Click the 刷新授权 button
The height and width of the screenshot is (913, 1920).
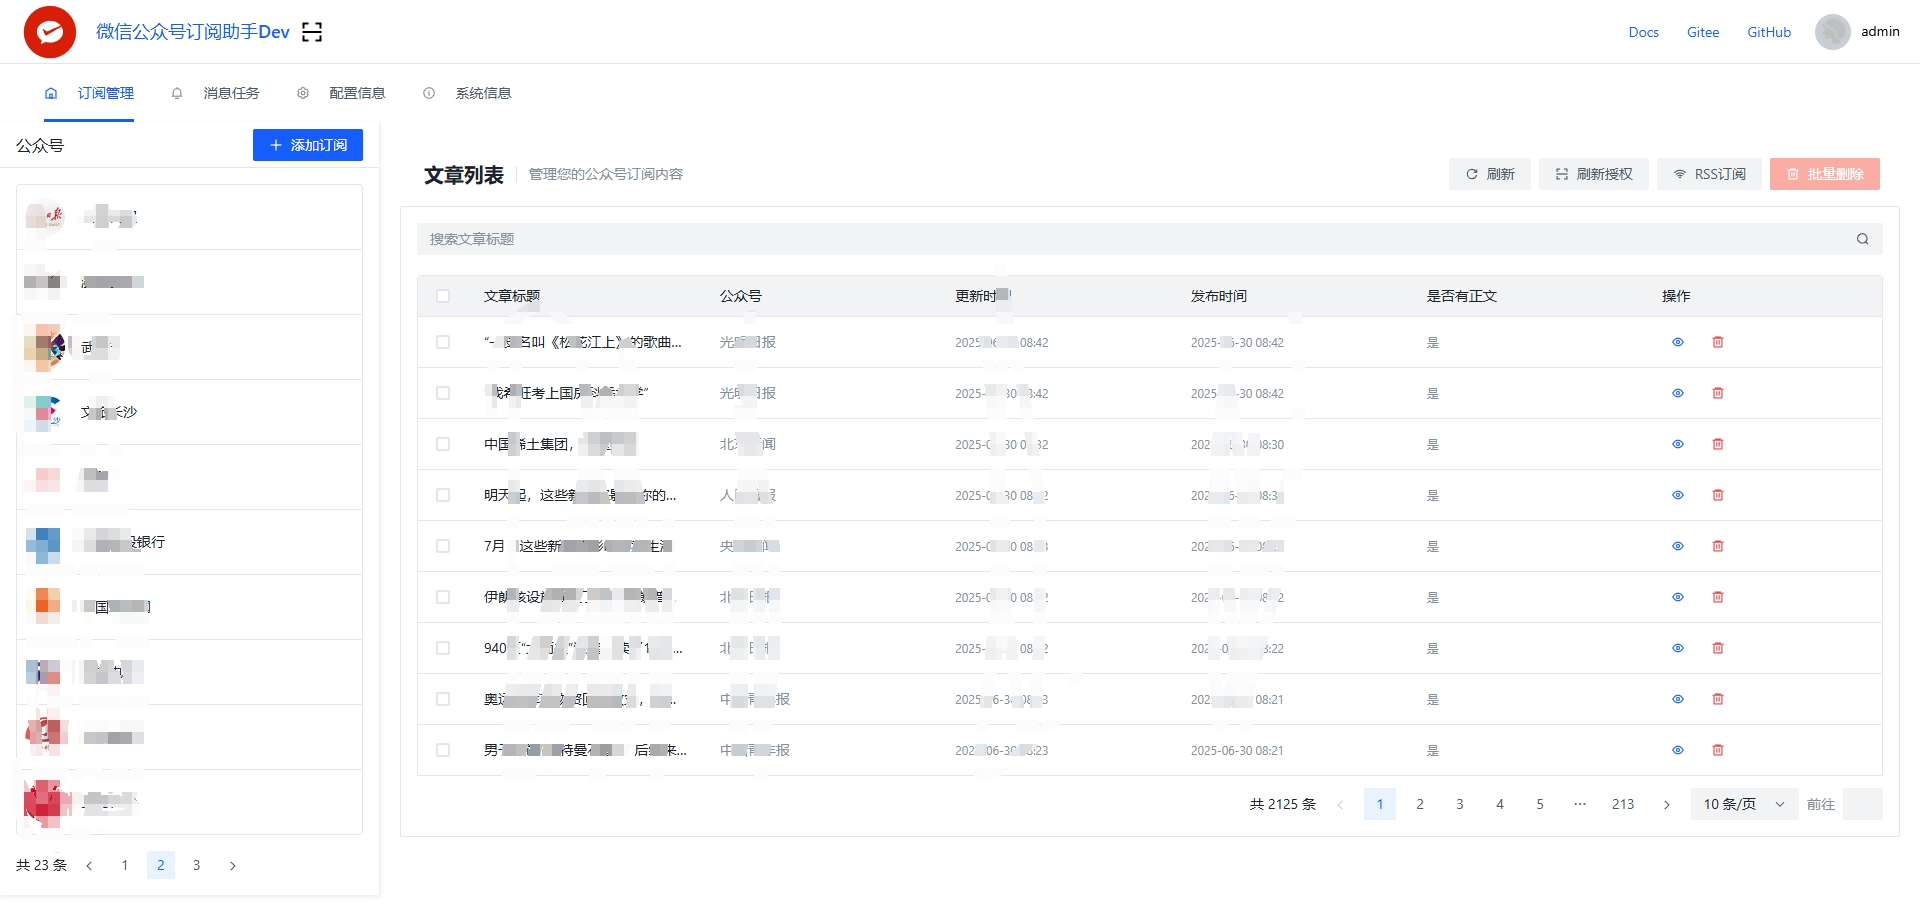[1594, 174]
